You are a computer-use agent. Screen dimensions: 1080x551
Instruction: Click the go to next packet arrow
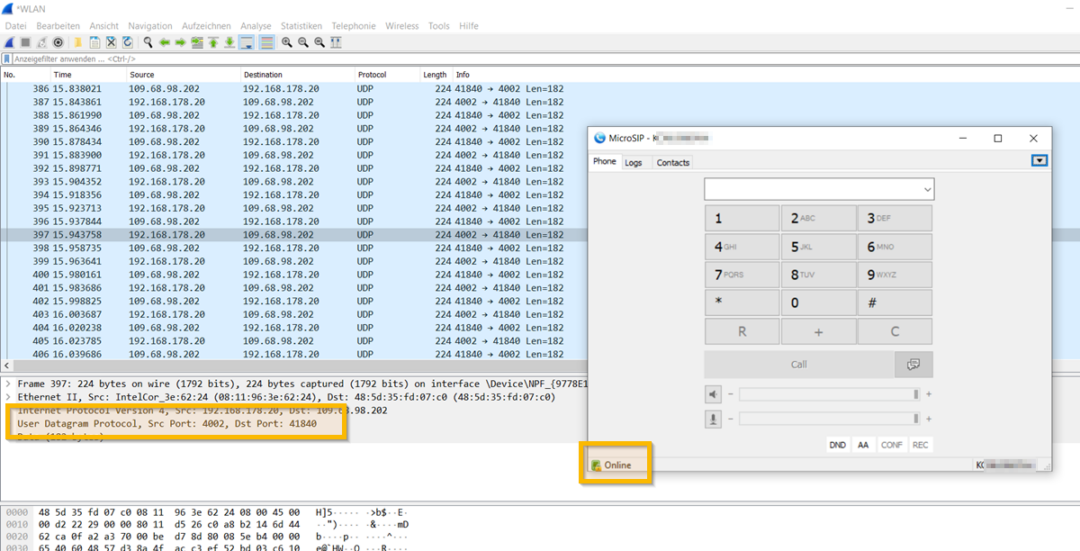(181, 42)
